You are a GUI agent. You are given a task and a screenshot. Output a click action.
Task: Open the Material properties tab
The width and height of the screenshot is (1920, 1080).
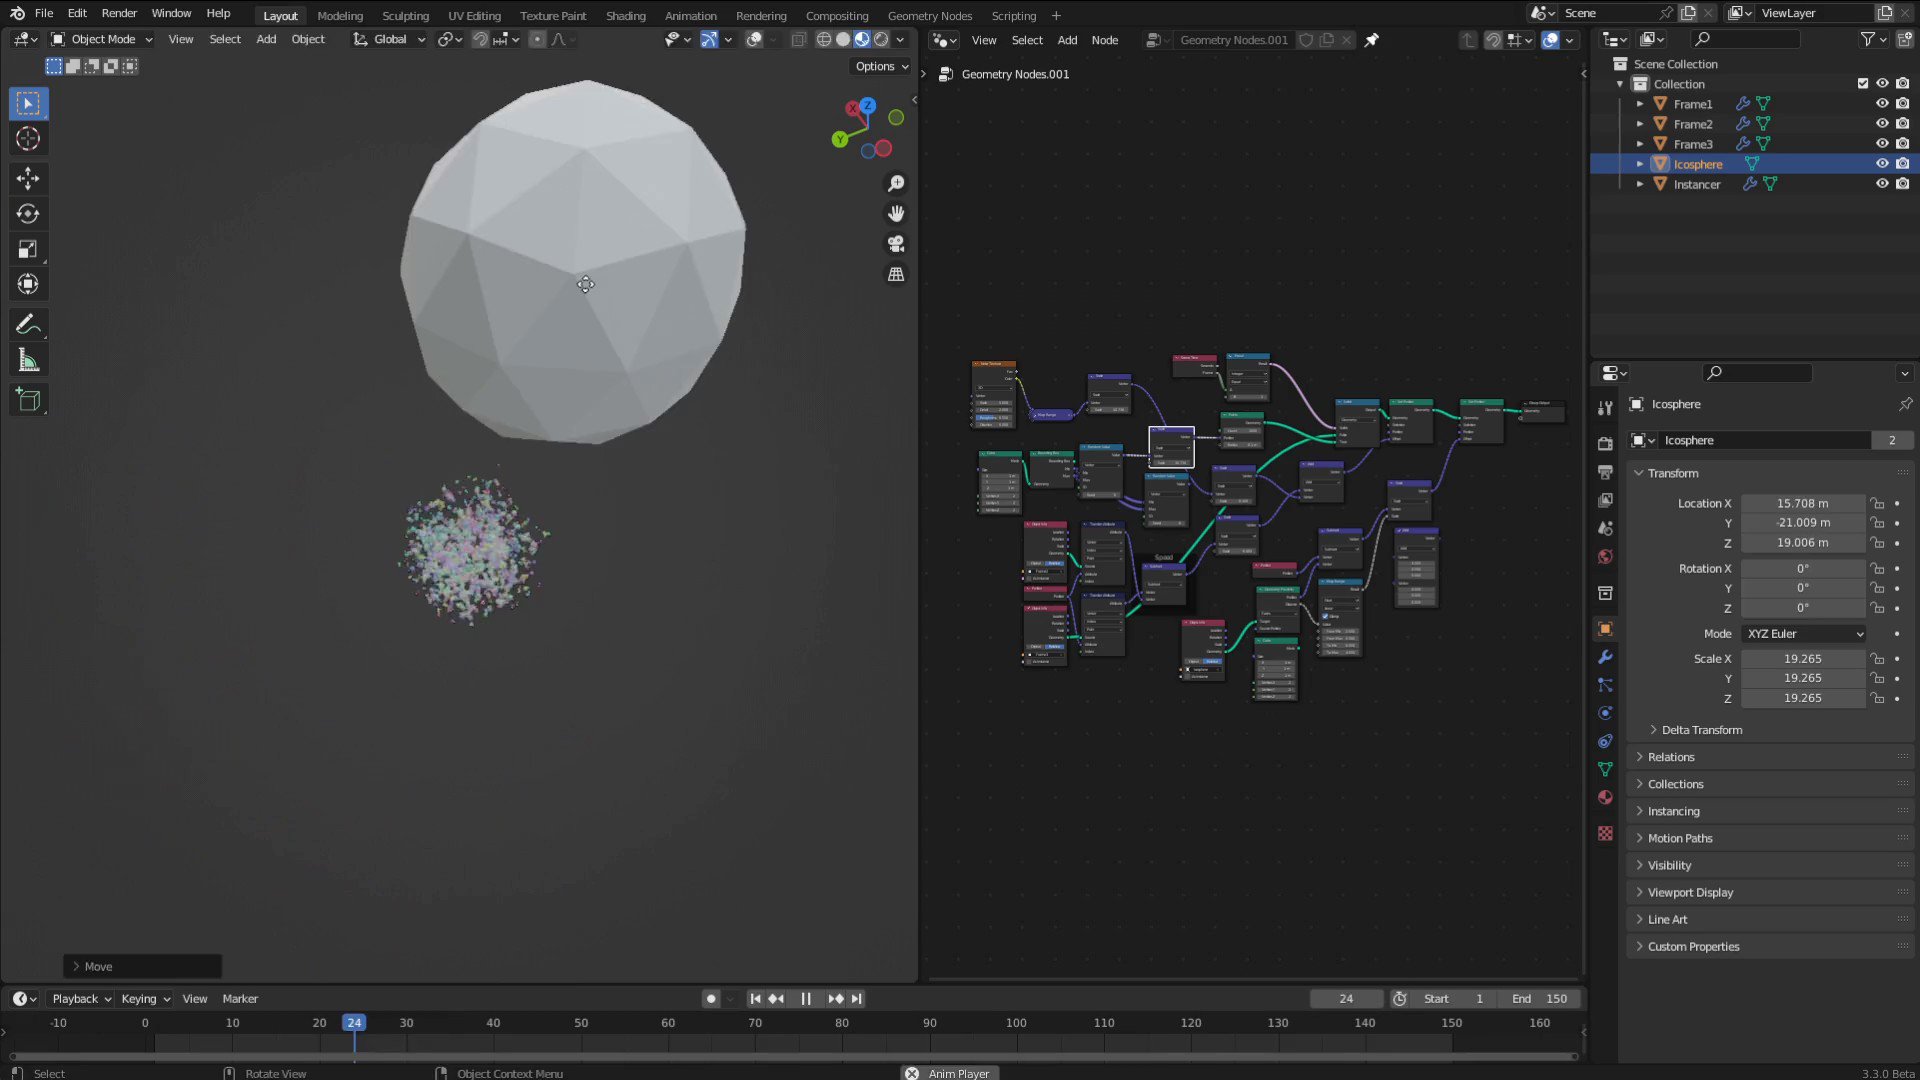pos(1605,797)
